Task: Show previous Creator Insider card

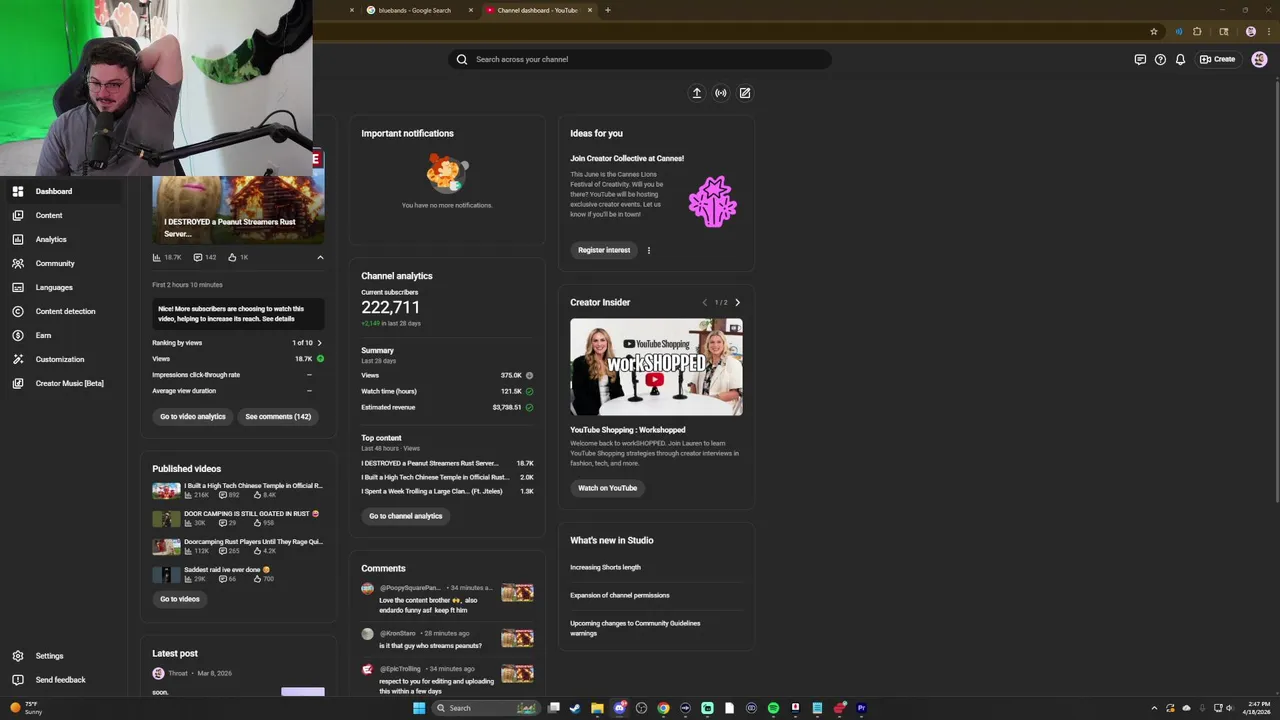Action: (704, 302)
